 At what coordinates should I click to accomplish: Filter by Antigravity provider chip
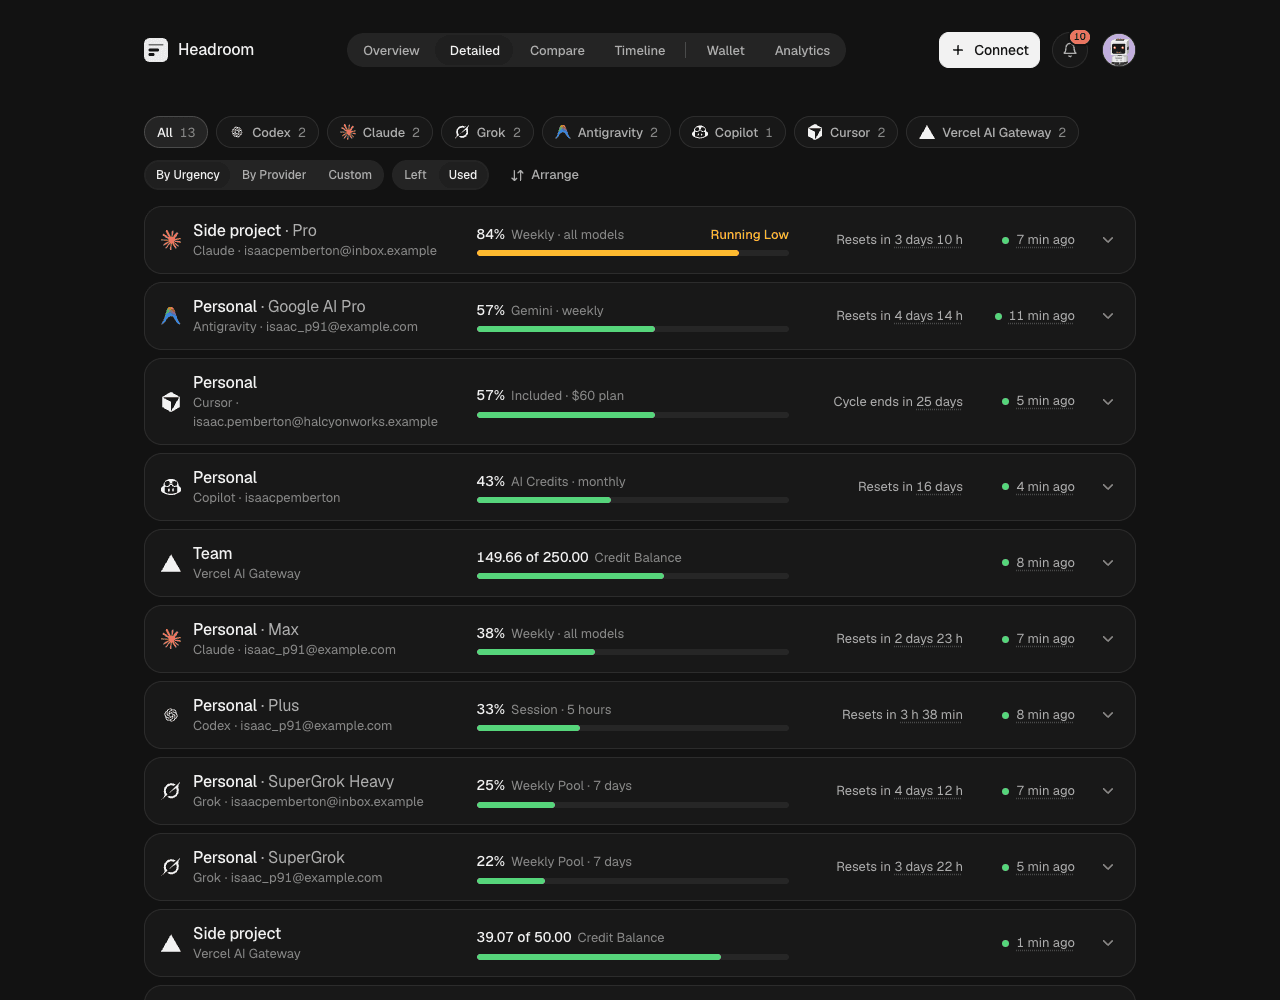[606, 132]
